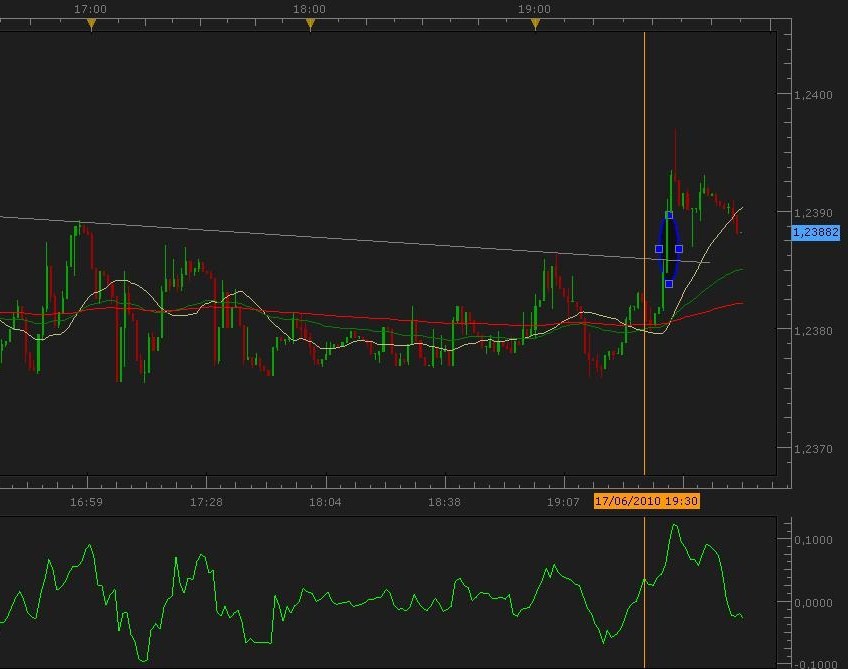This screenshot has width=848, height=669.
Task: Click the 18:04 time axis label
Action: pyautogui.click(x=325, y=502)
